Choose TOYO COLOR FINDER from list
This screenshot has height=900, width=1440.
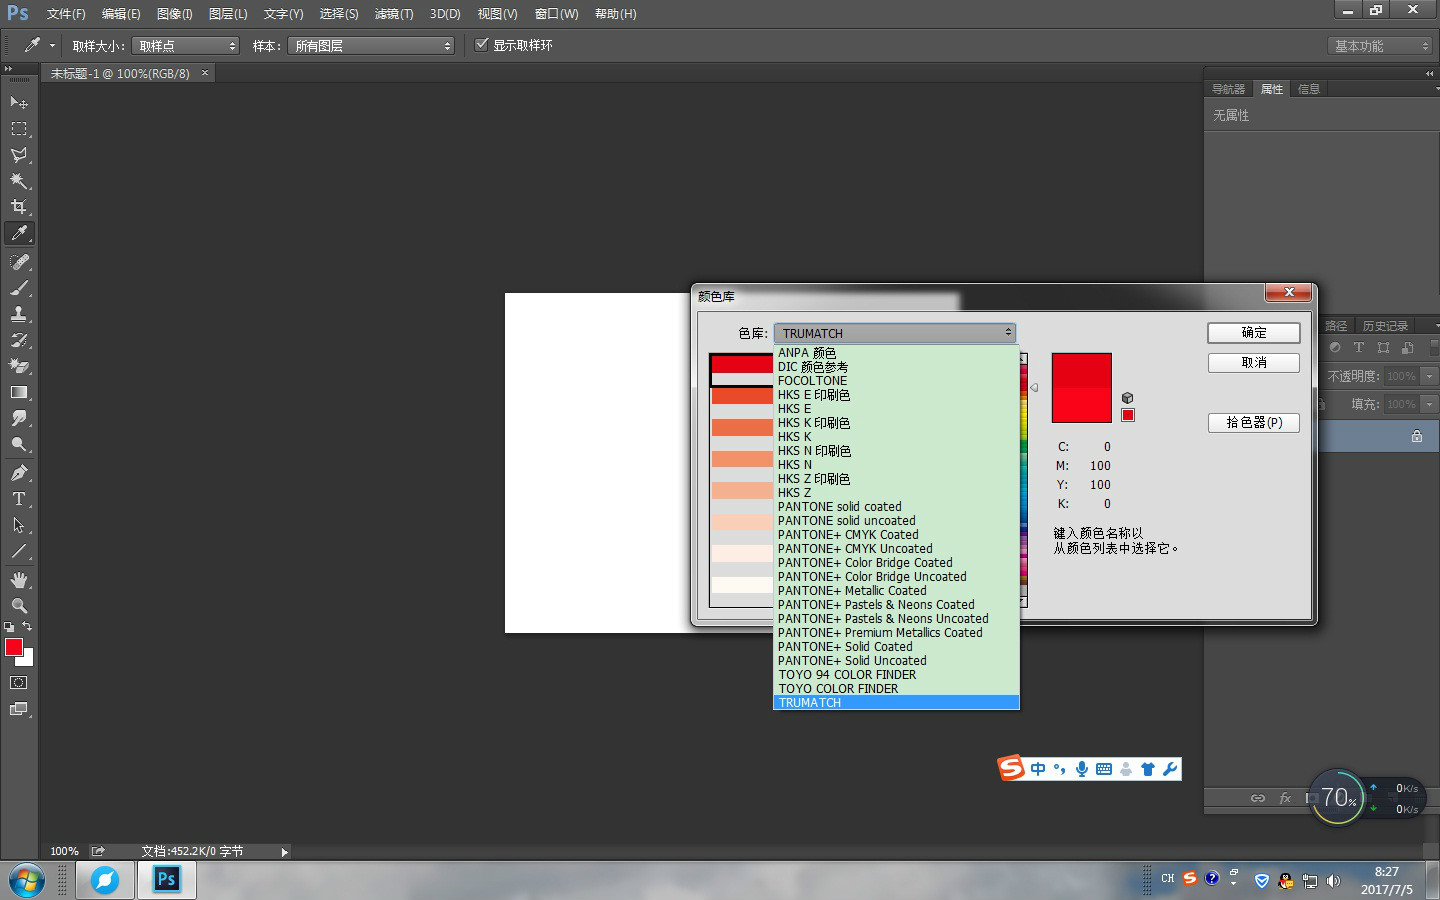(896, 689)
